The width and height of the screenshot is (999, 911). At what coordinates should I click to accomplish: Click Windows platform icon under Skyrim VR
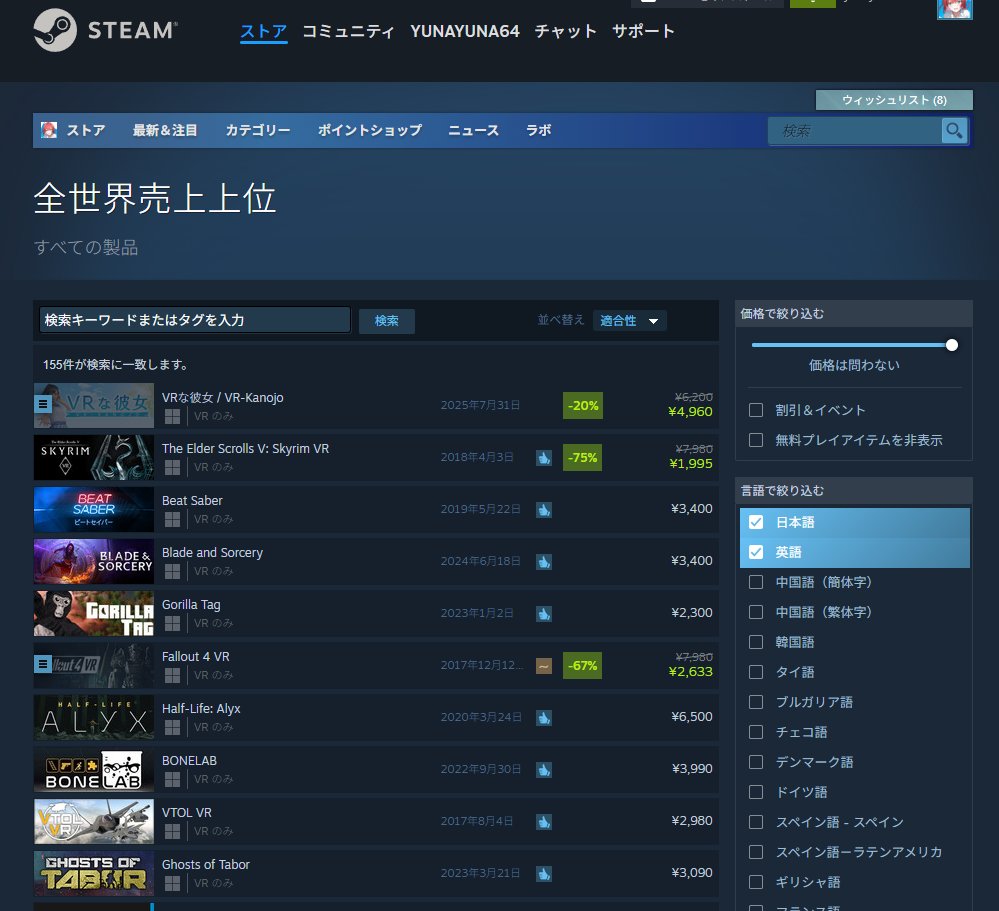point(172,468)
